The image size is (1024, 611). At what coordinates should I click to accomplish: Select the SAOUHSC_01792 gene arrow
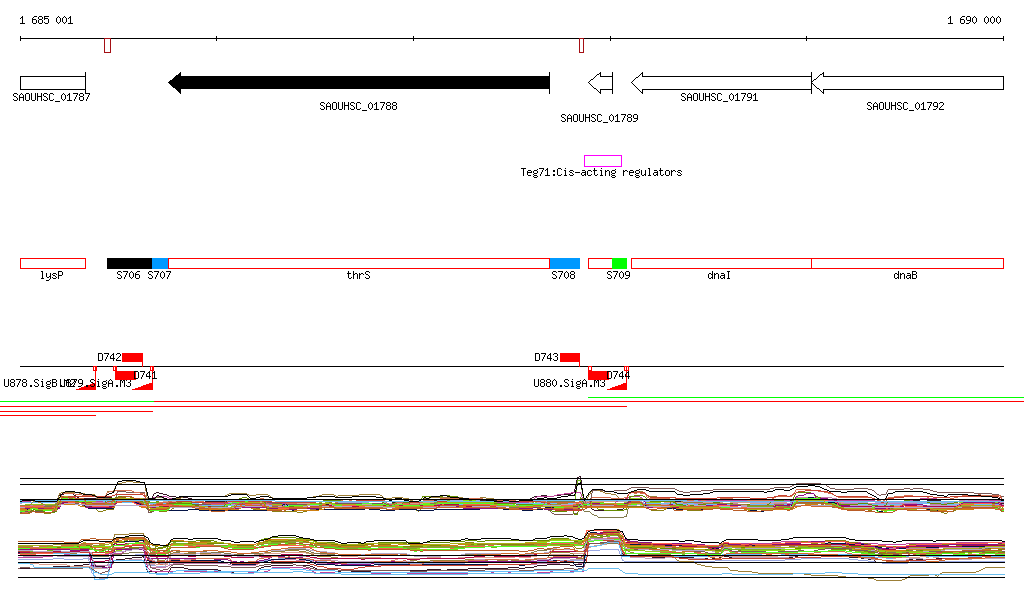906,83
